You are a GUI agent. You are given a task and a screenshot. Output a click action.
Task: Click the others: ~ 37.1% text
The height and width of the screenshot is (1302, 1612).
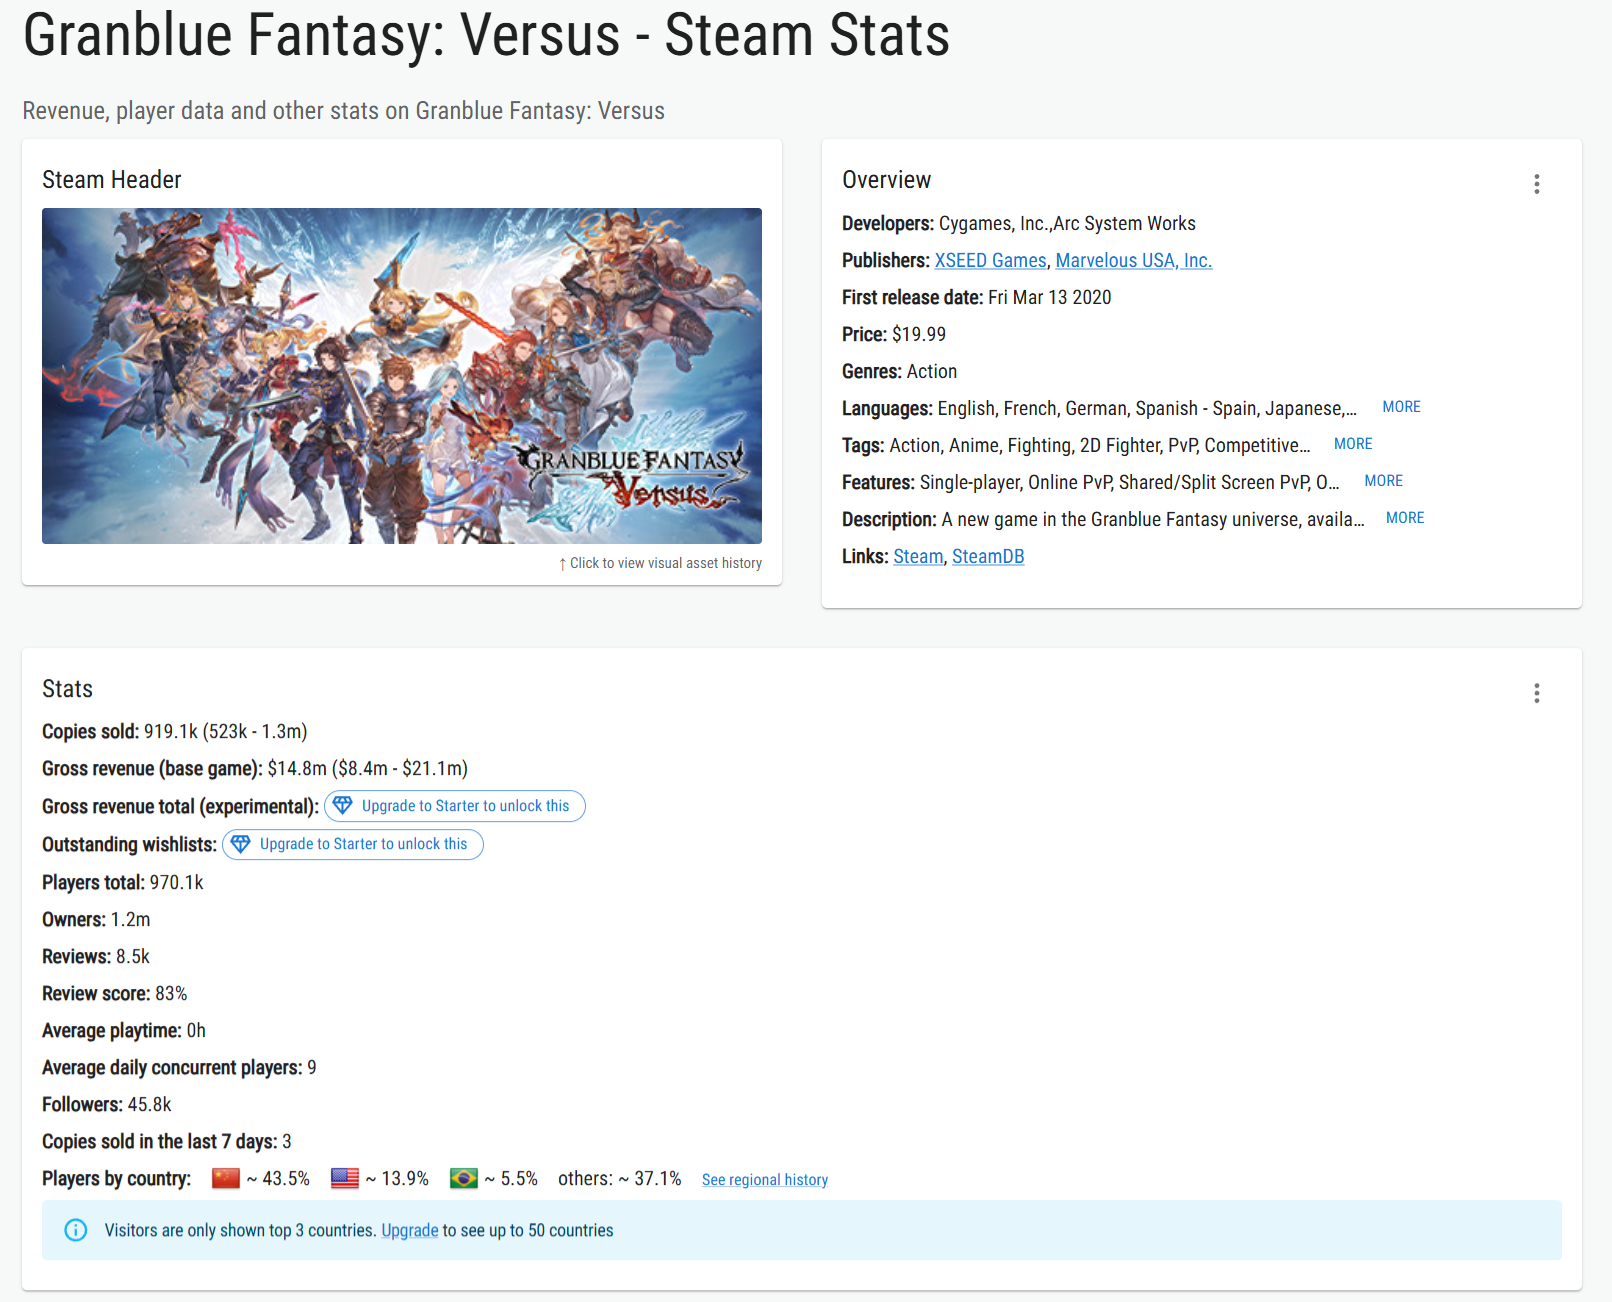pyautogui.click(x=620, y=1178)
